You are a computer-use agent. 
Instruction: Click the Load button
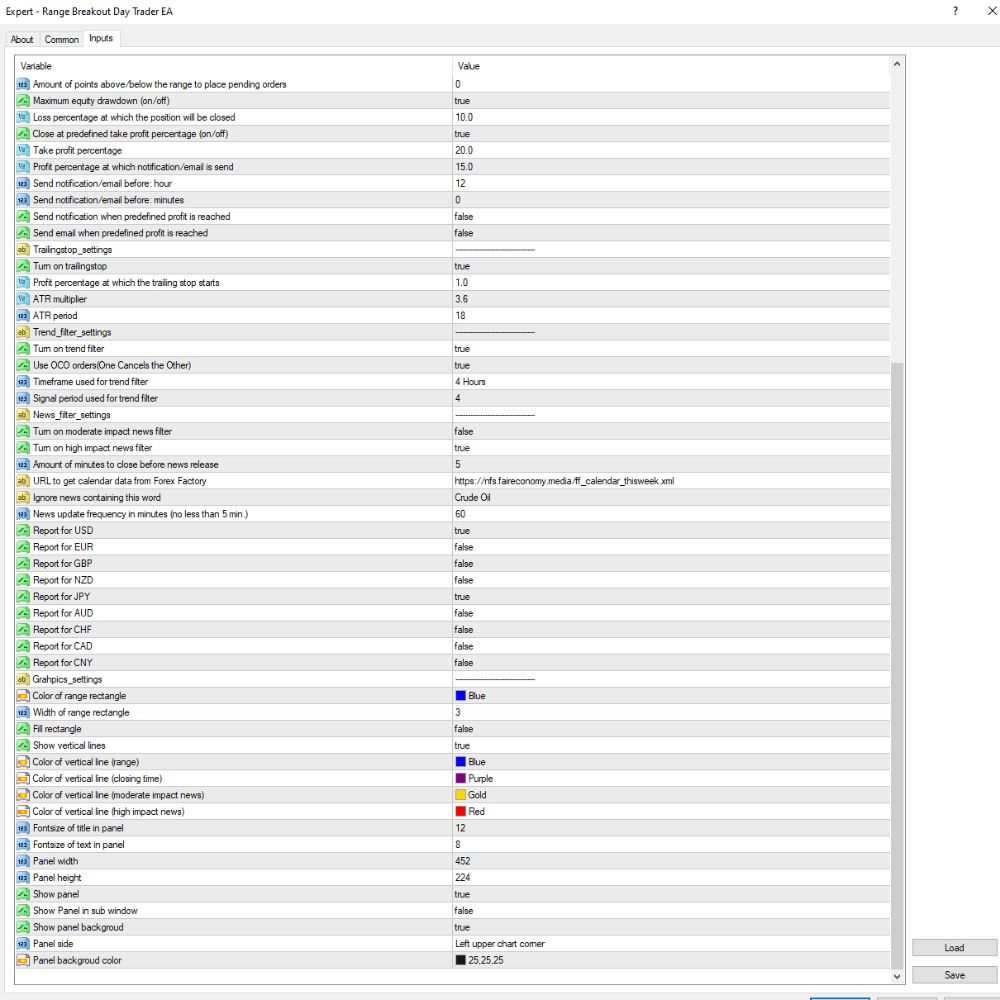click(x=954, y=948)
